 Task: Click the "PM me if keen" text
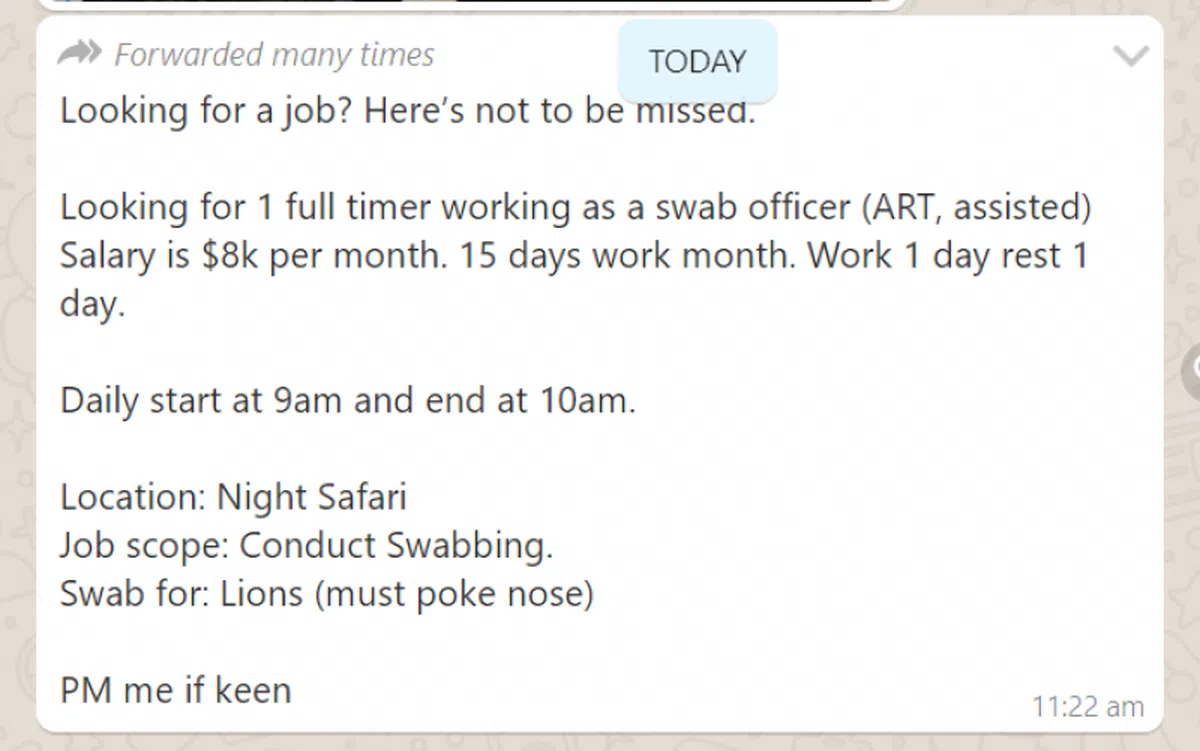point(176,690)
